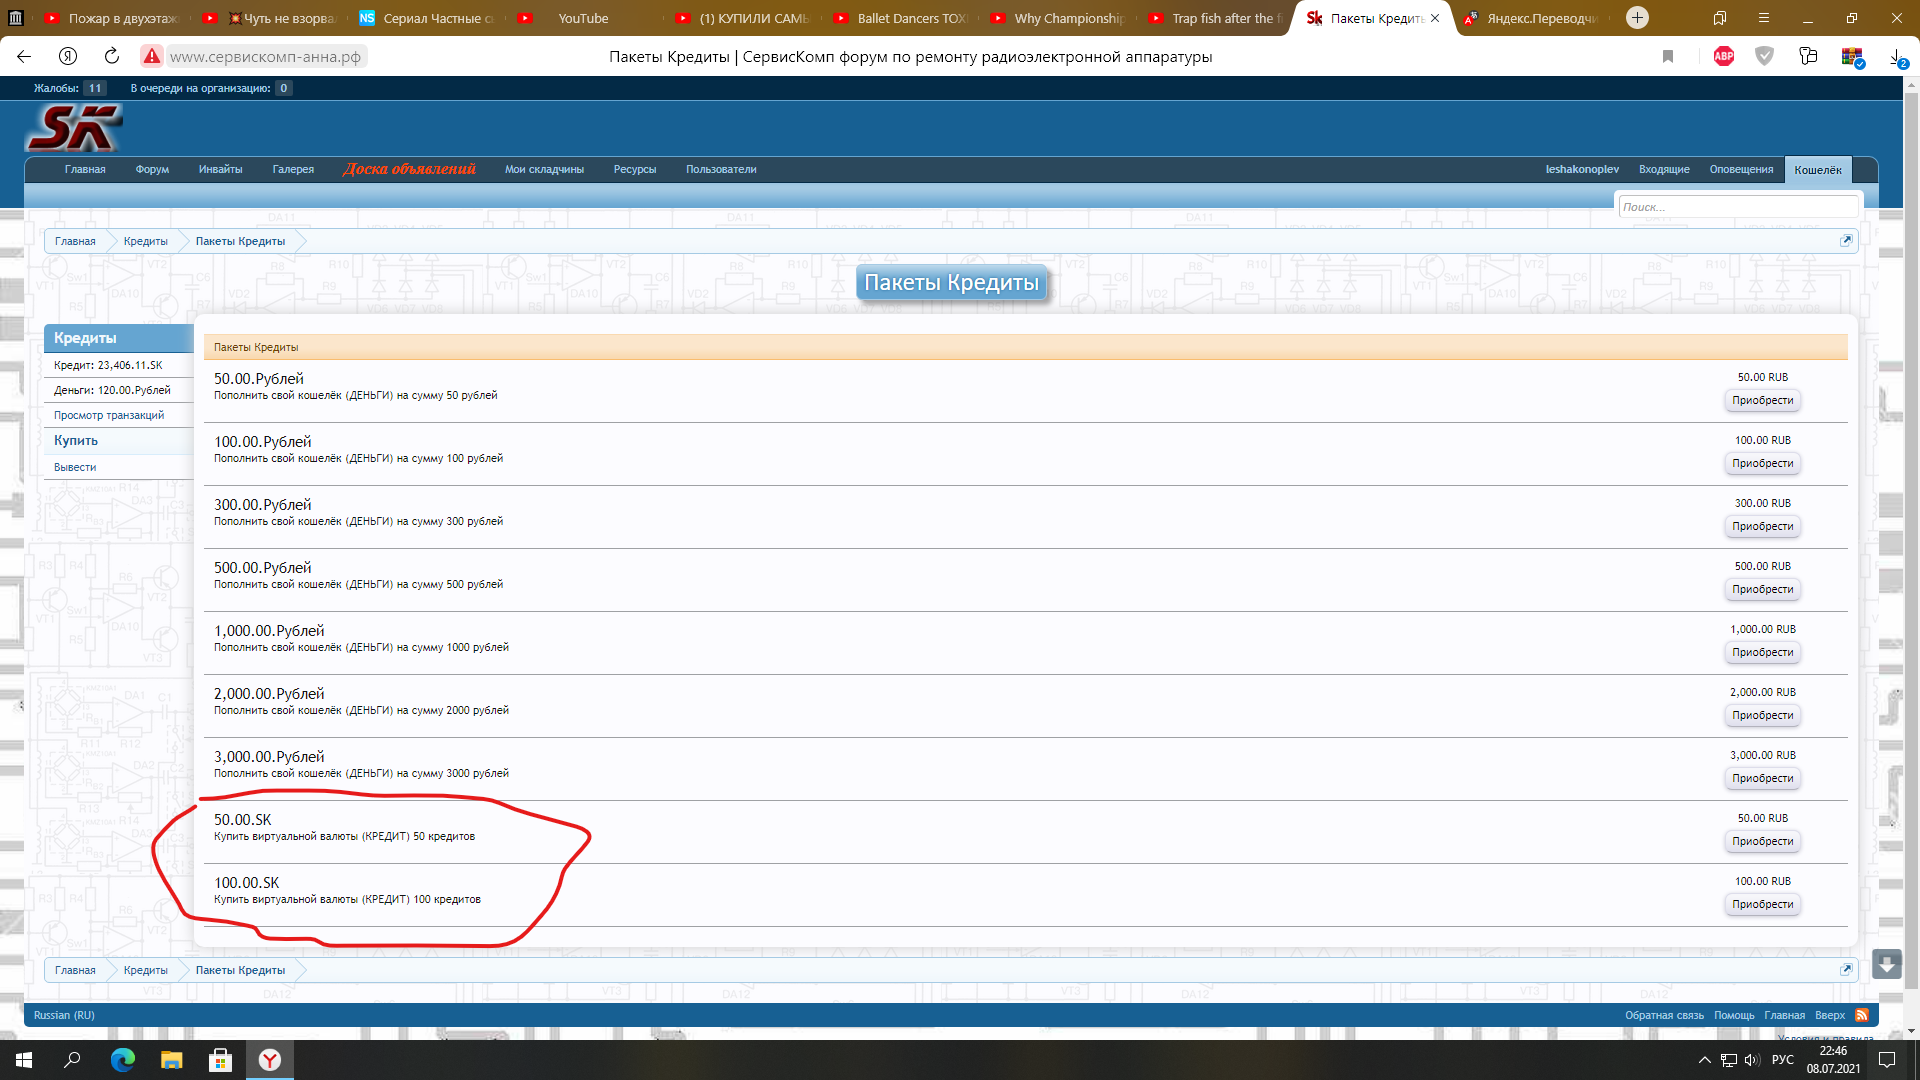Reload the page with refresh icon
This screenshot has height=1080, width=1920.
click(112, 56)
